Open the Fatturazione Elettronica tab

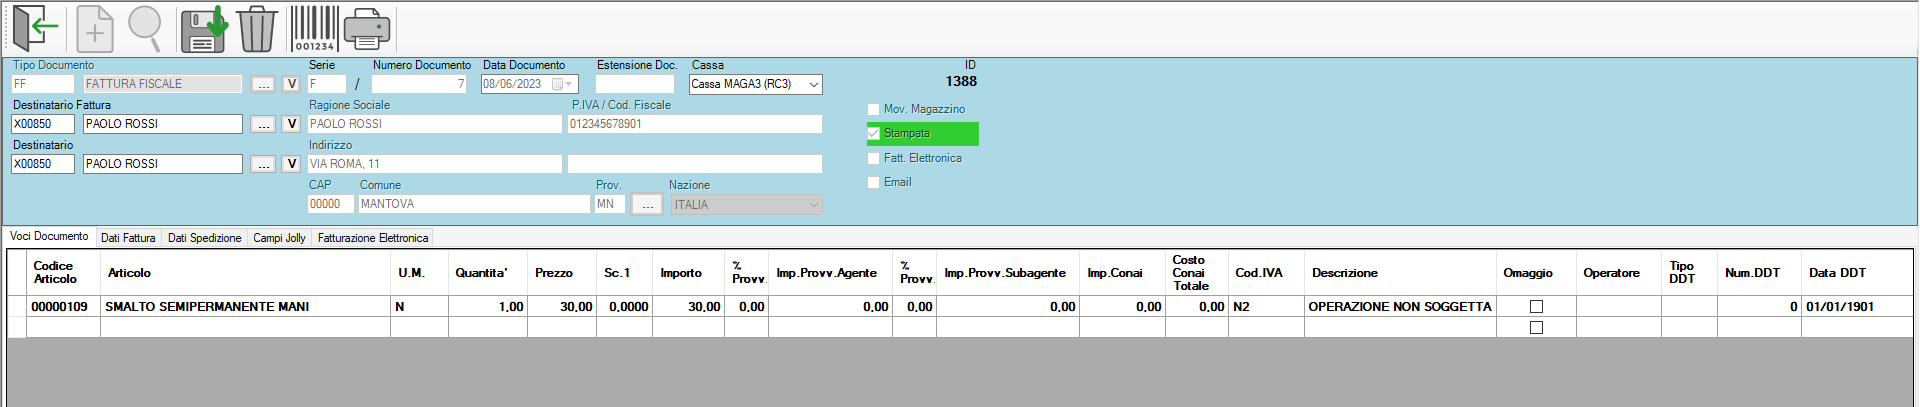coord(372,238)
